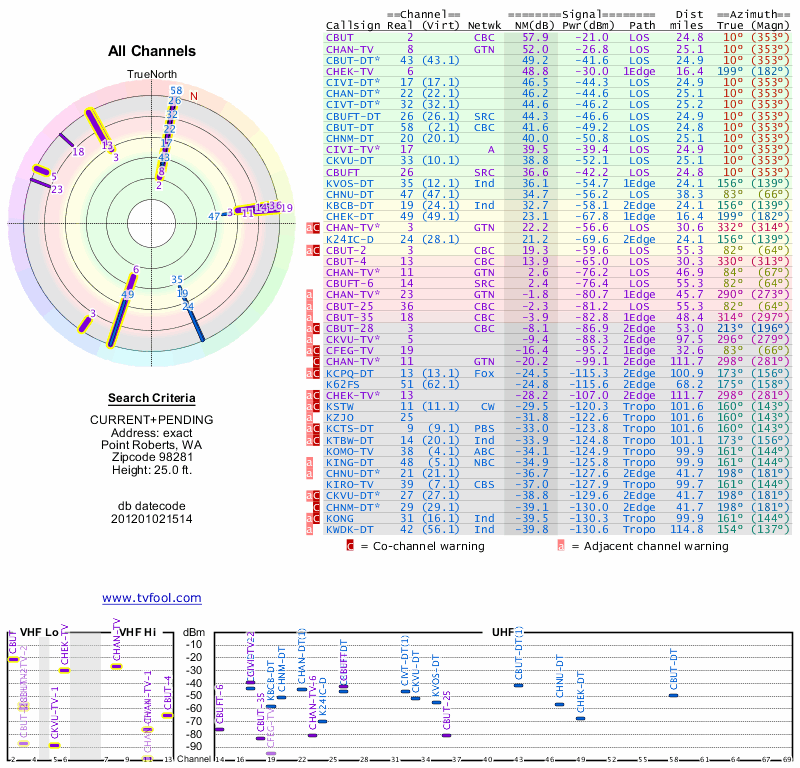The width and height of the screenshot is (800, 768).
Task: Select the CHEK-TV callsign in the table
Action: pyautogui.click(x=349, y=71)
